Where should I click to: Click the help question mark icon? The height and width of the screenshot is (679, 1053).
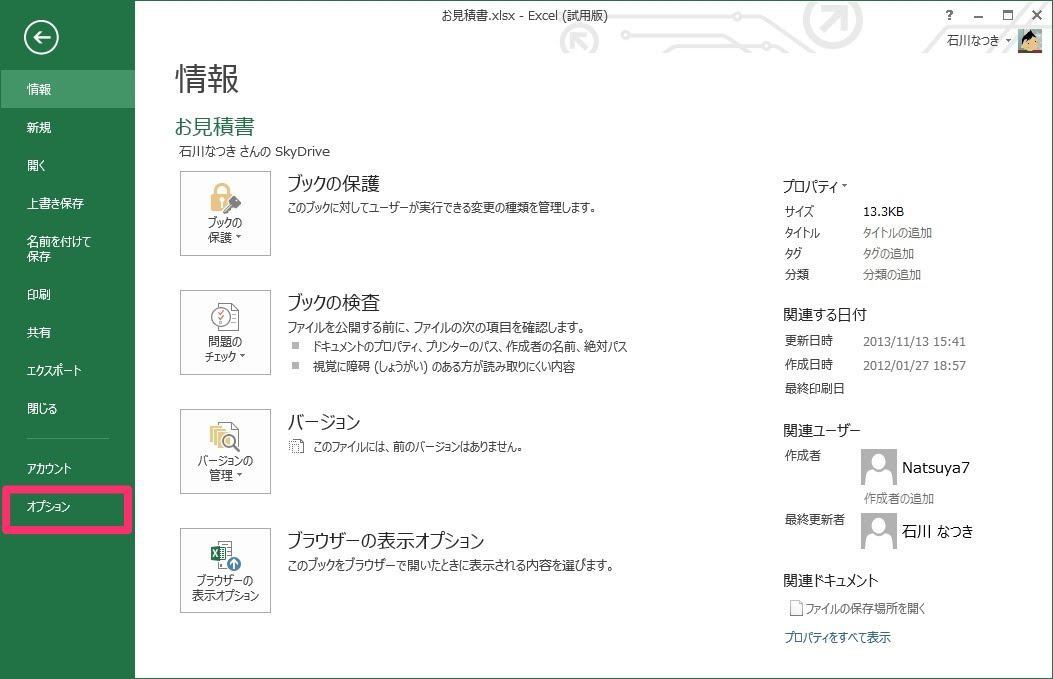click(949, 16)
